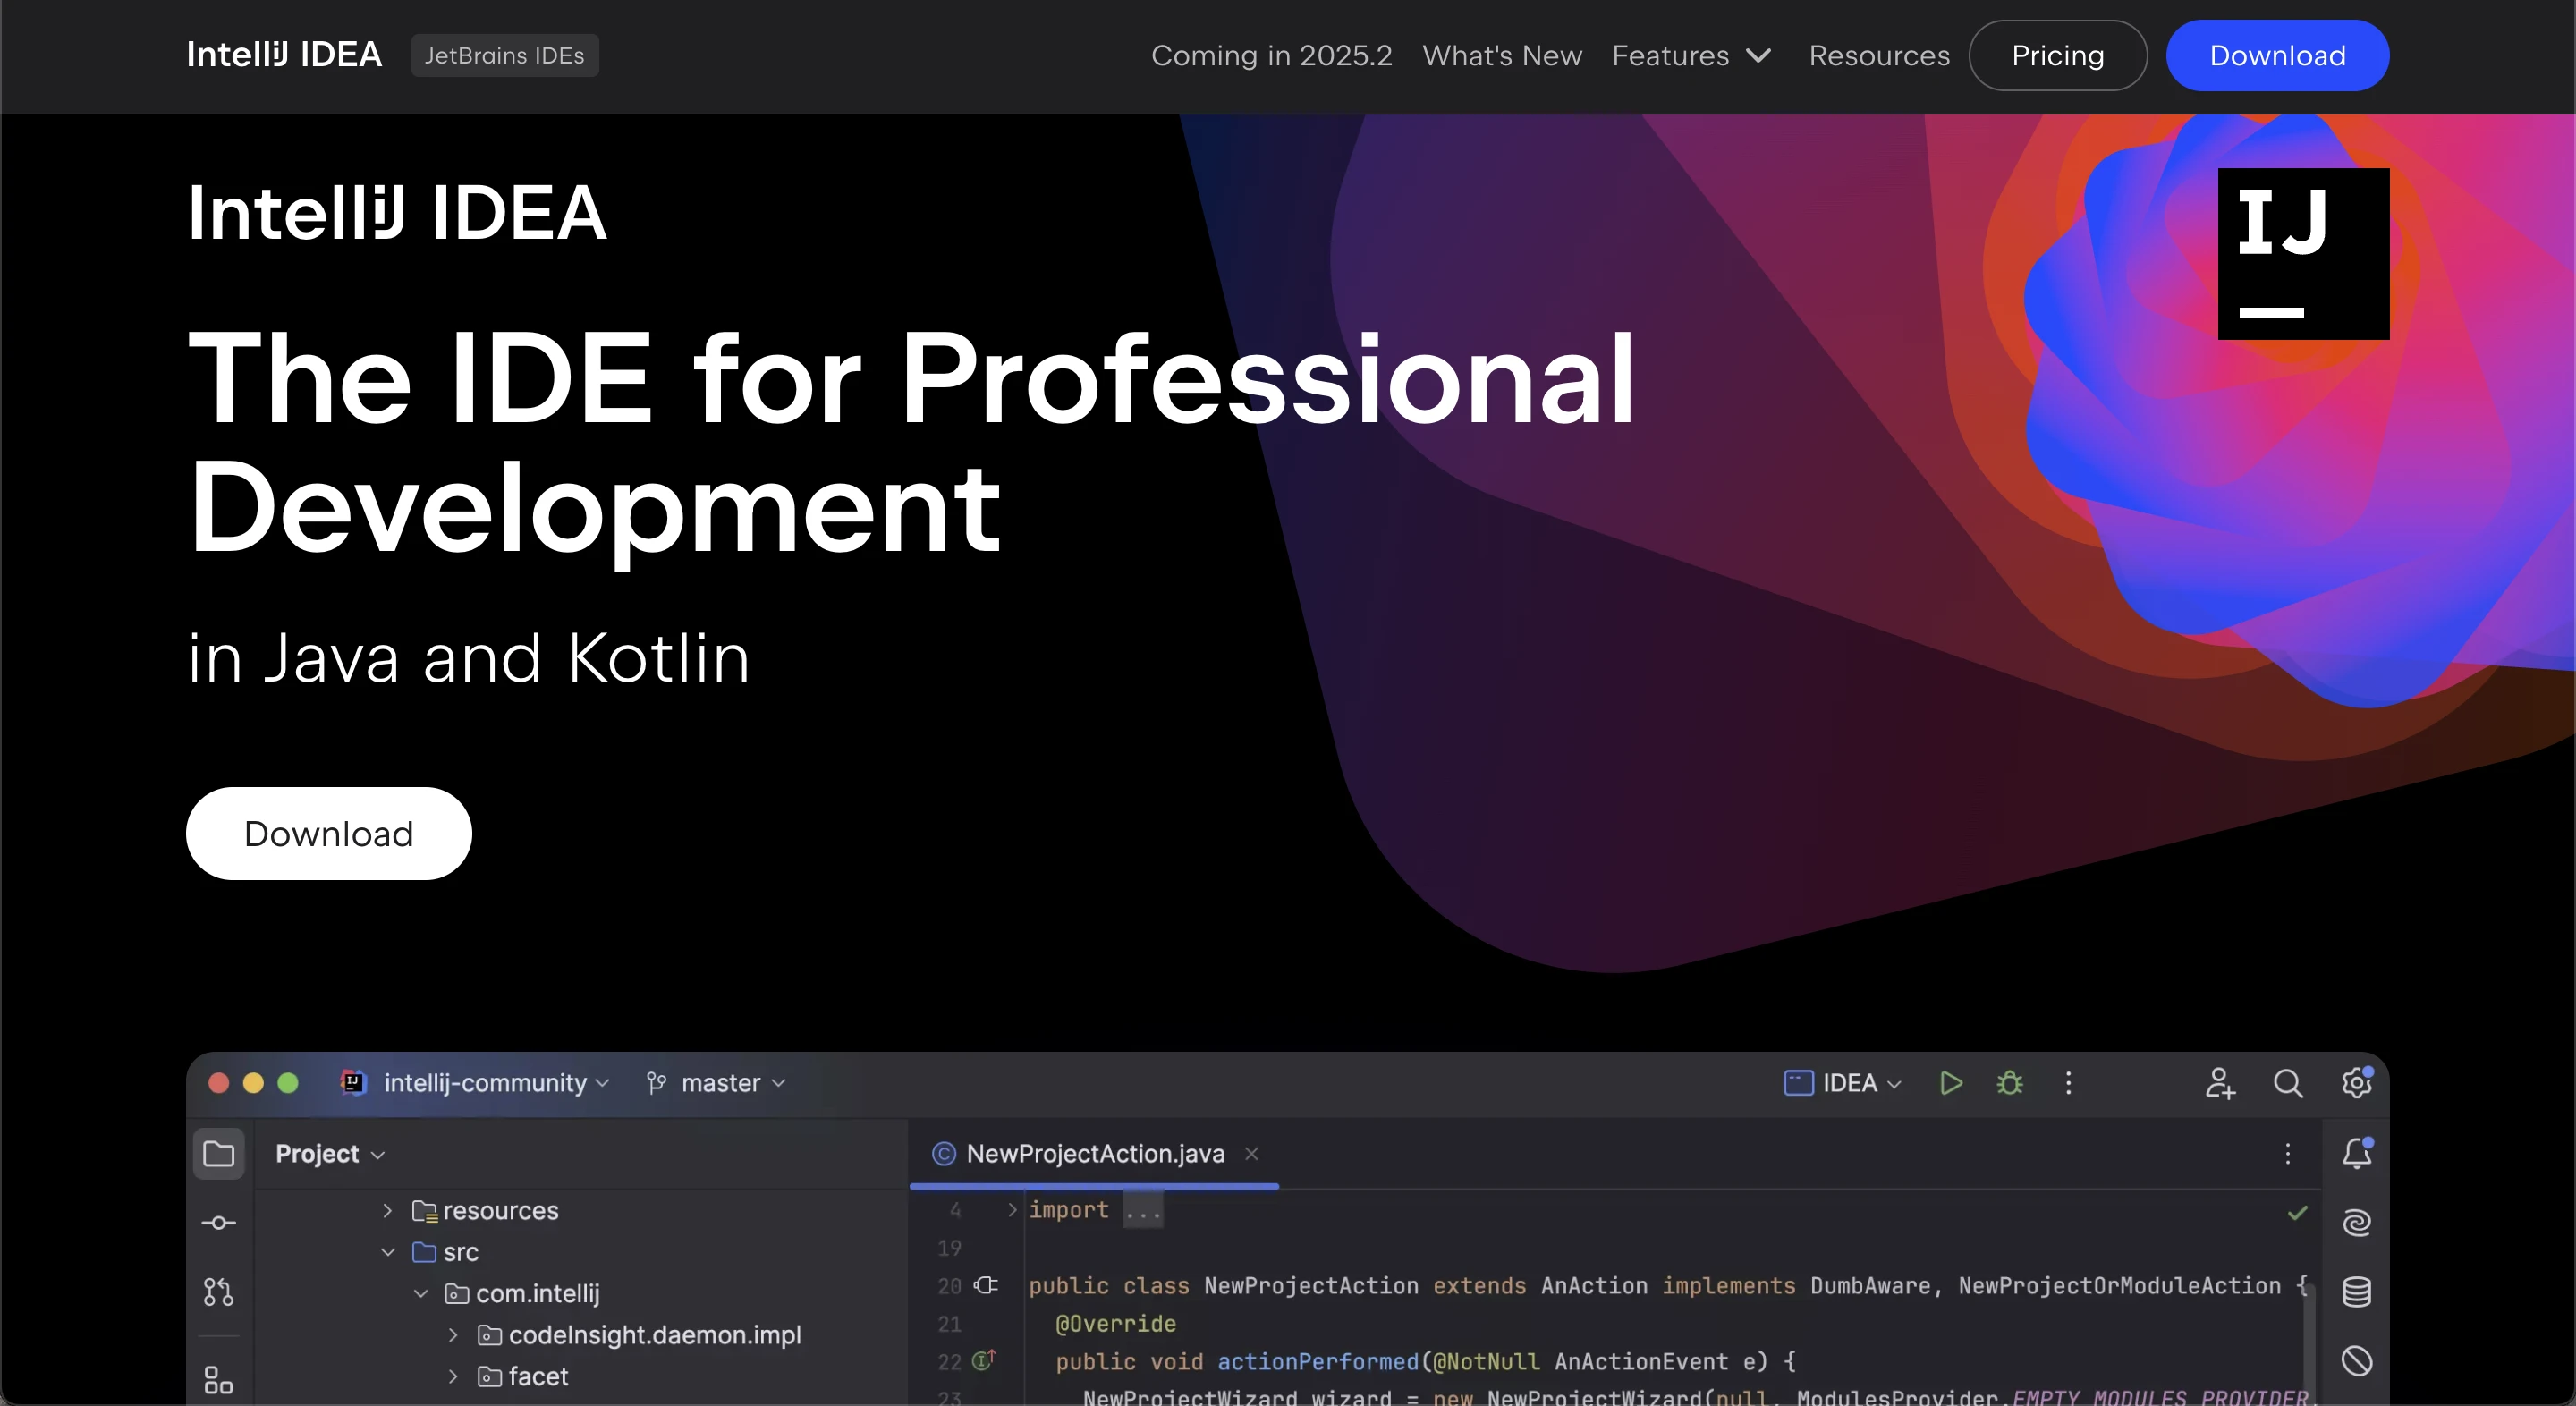Screen dimensions: 2576x1406
Task: Open IDE settings via the gear icon
Action: 2357,1083
